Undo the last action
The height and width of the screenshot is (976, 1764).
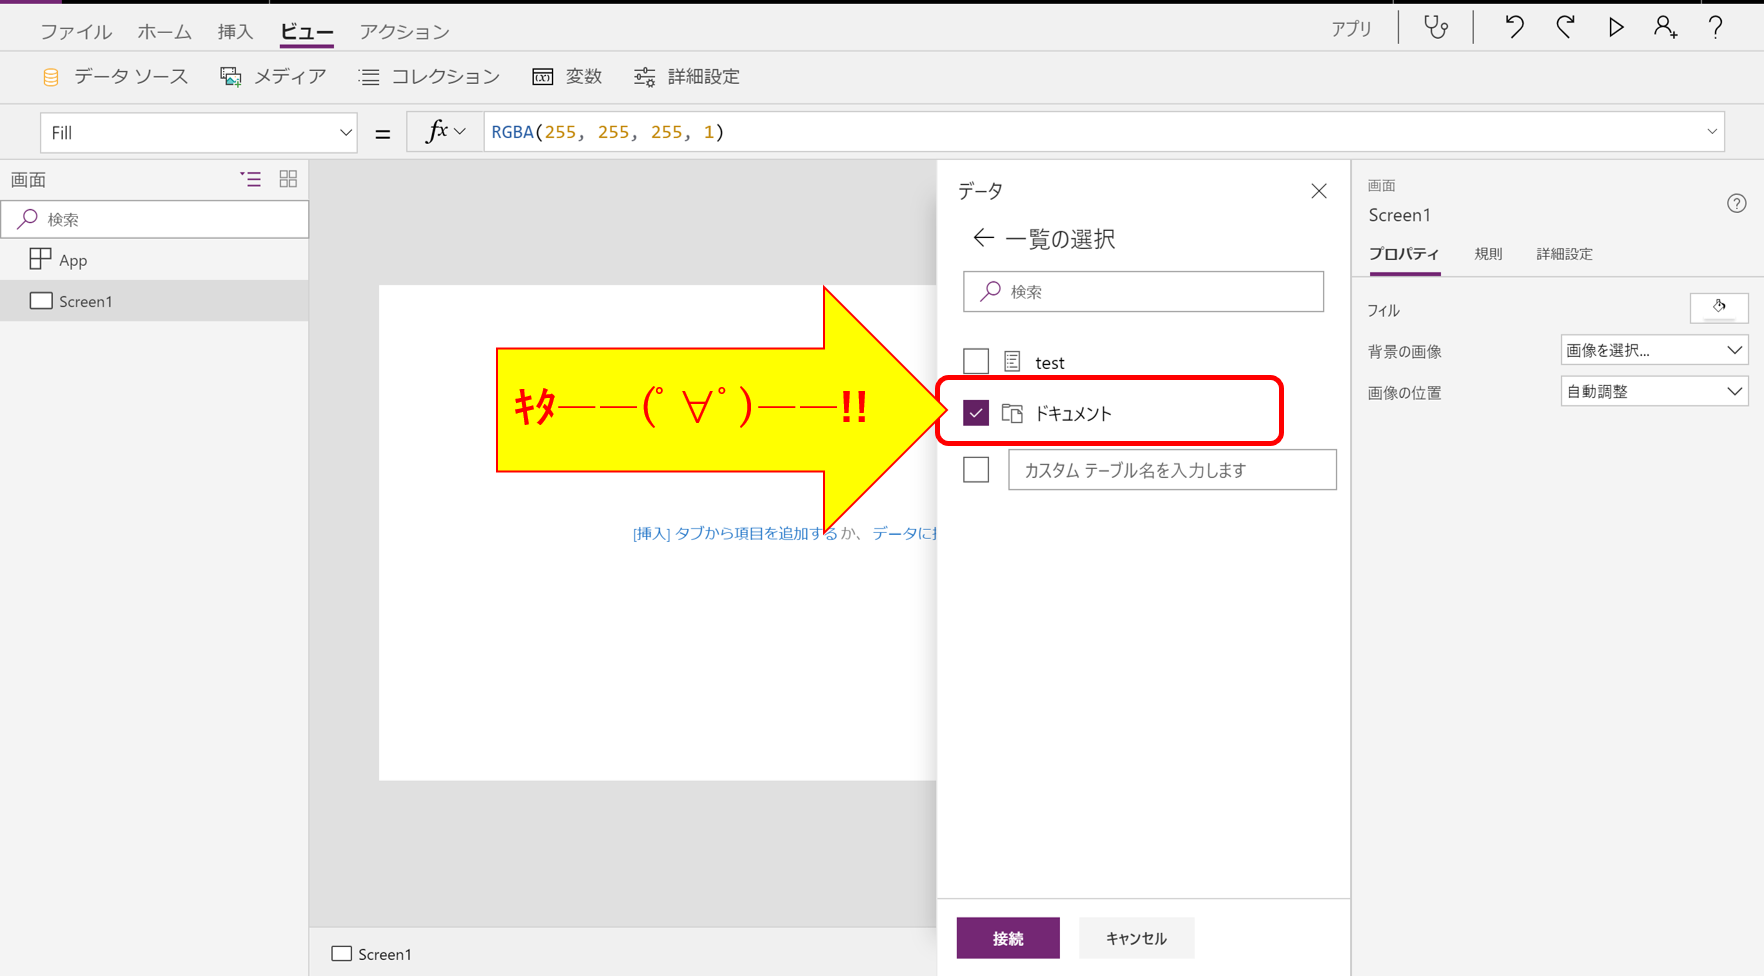point(1513,27)
